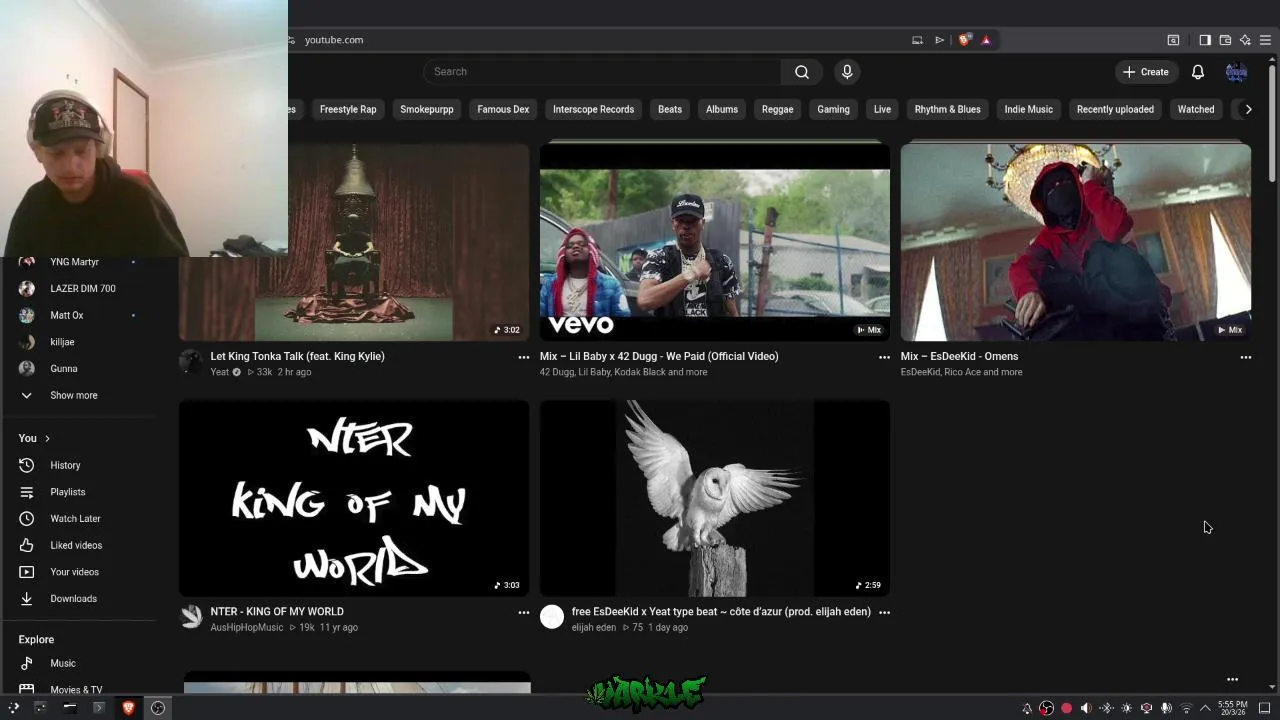Select the Smokepurpp chip
The image size is (1280, 720).
(x=427, y=109)
